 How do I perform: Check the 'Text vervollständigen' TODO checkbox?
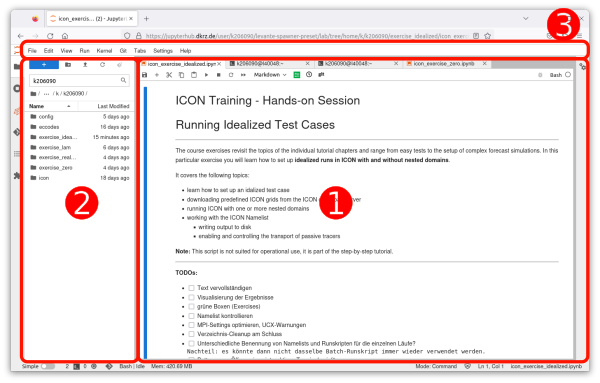191,288
